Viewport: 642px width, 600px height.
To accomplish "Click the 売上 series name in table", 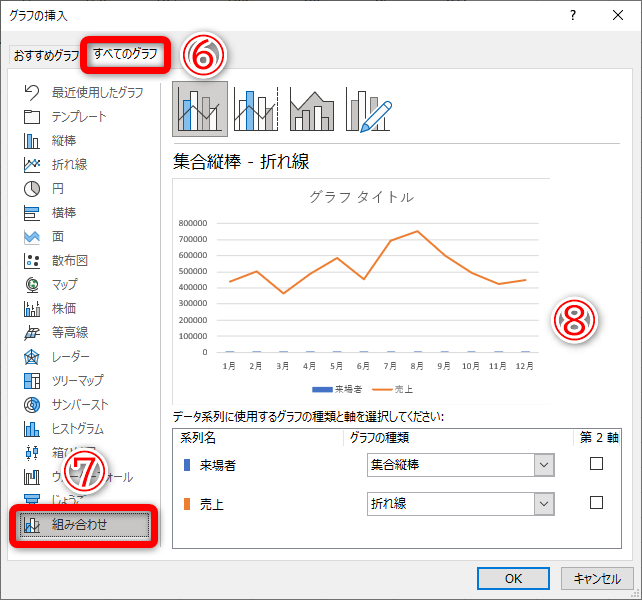I will 212,504.
